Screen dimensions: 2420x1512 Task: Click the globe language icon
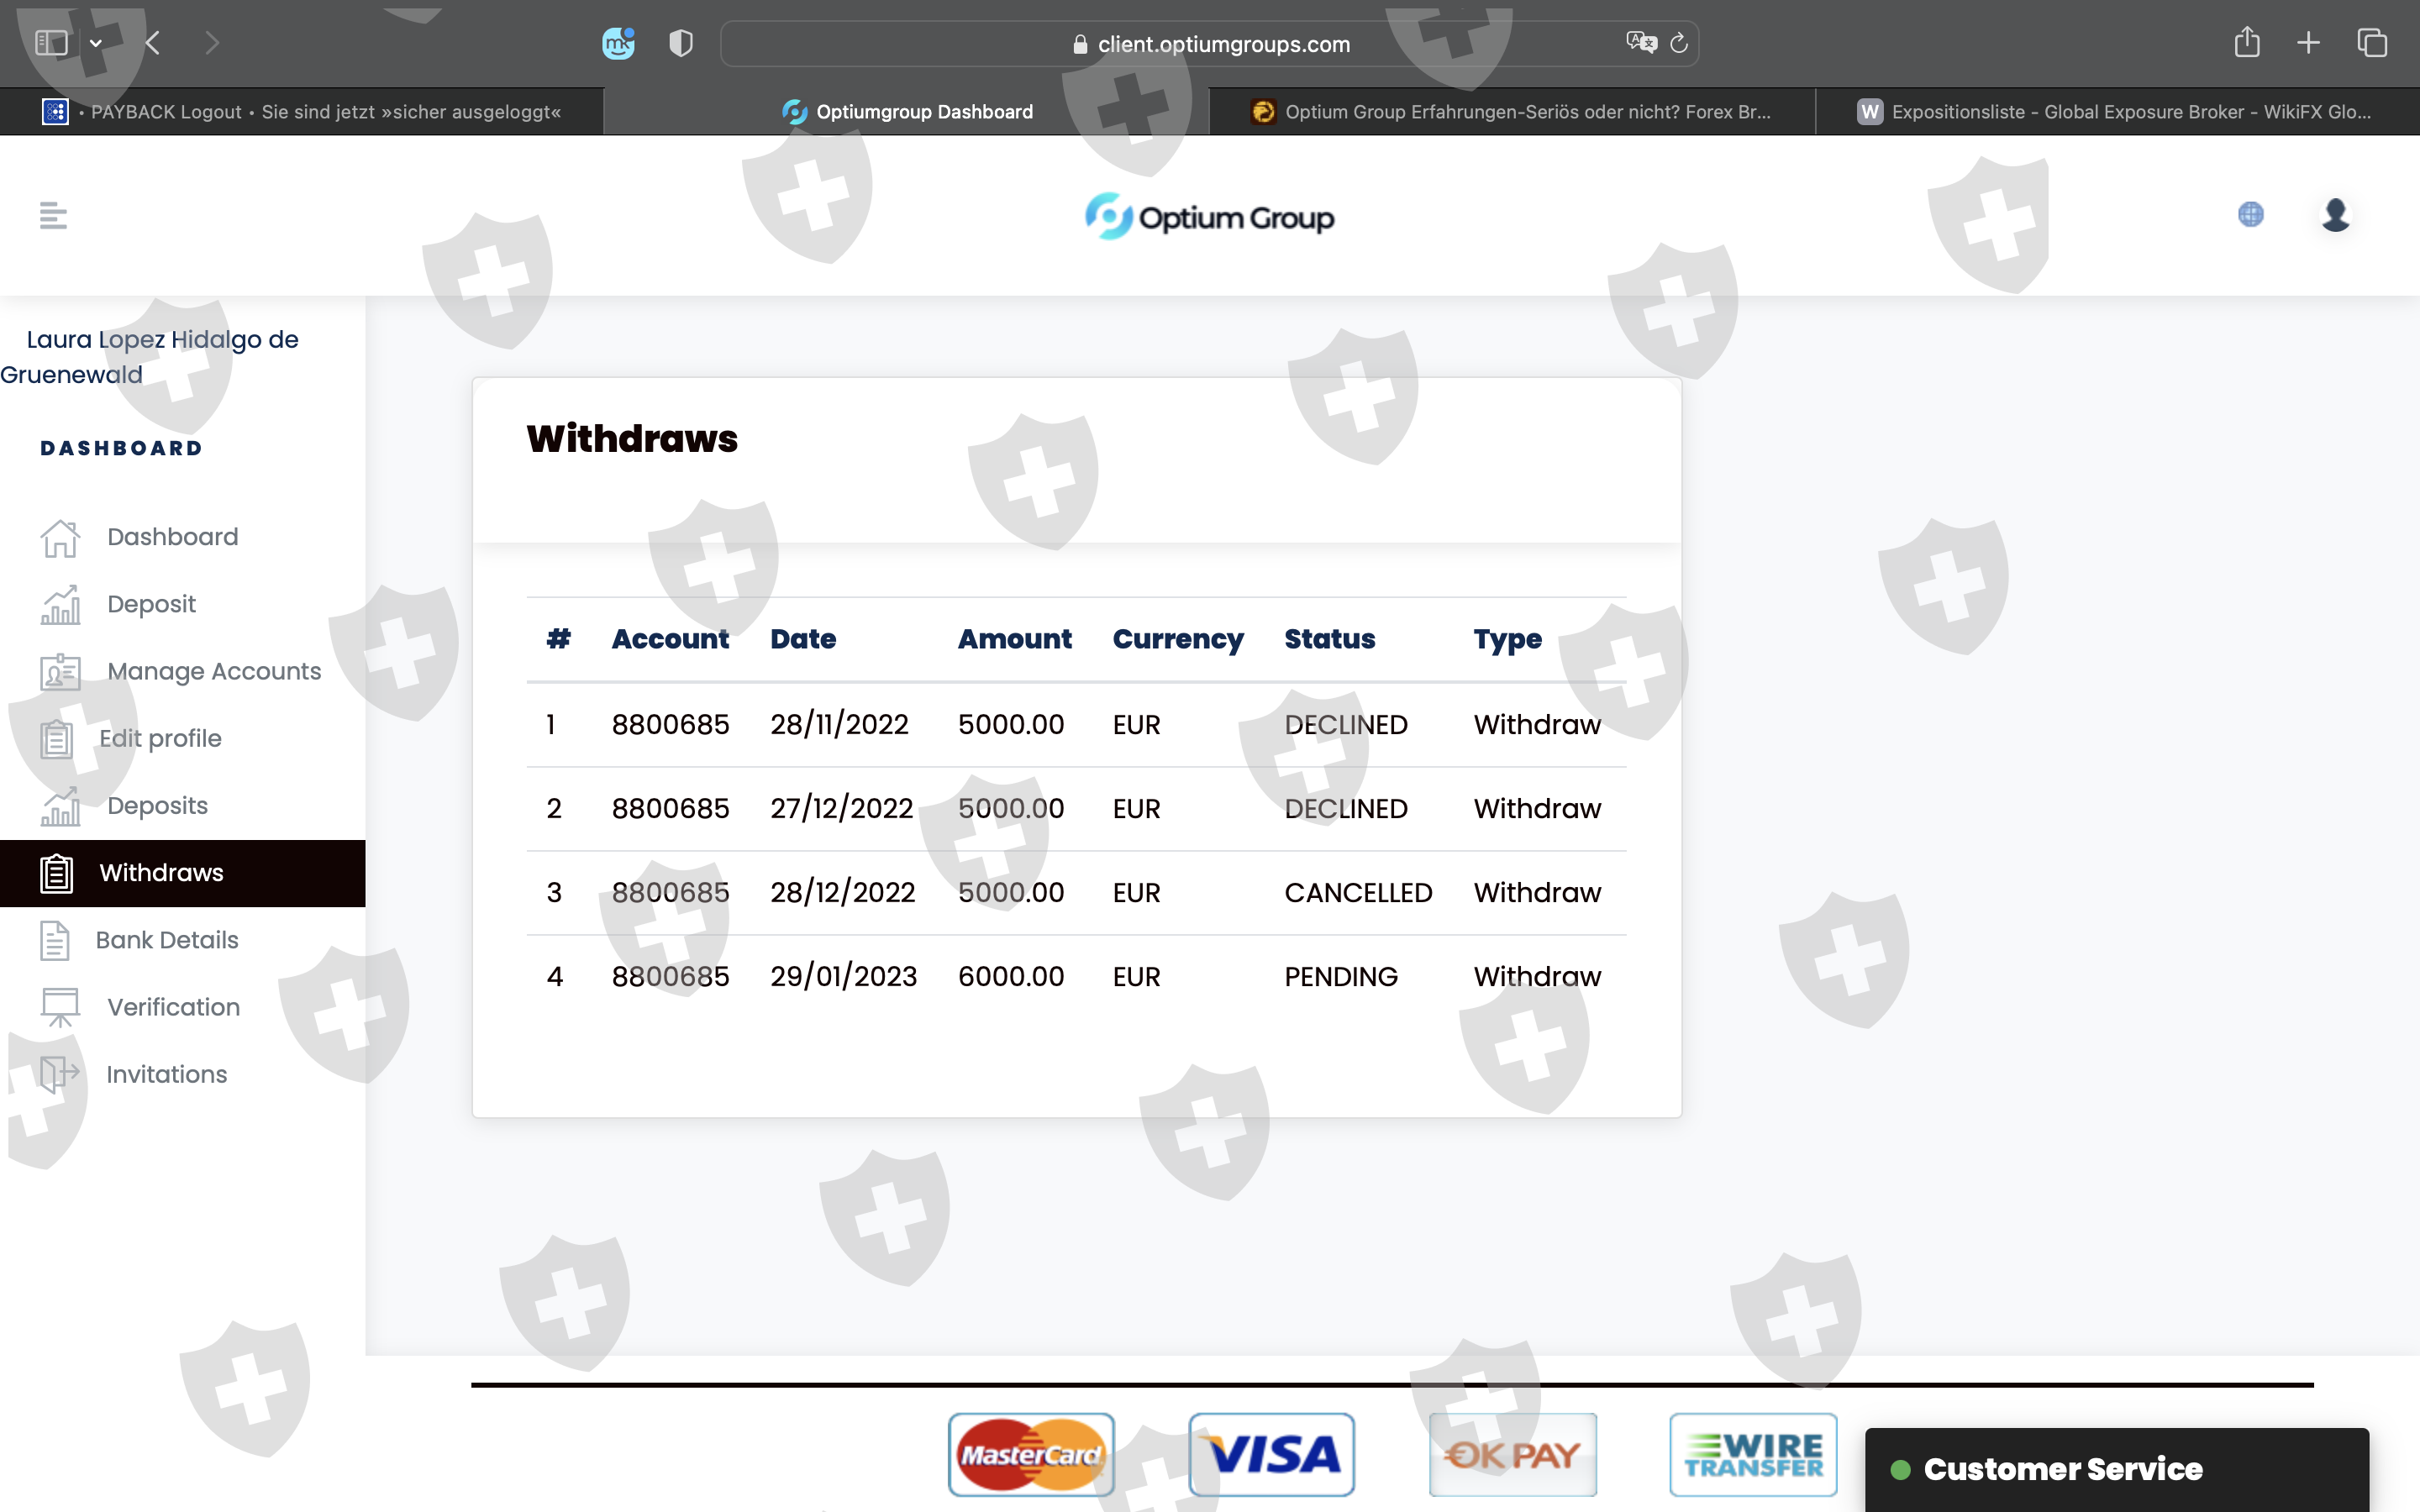pos(2250,215)
